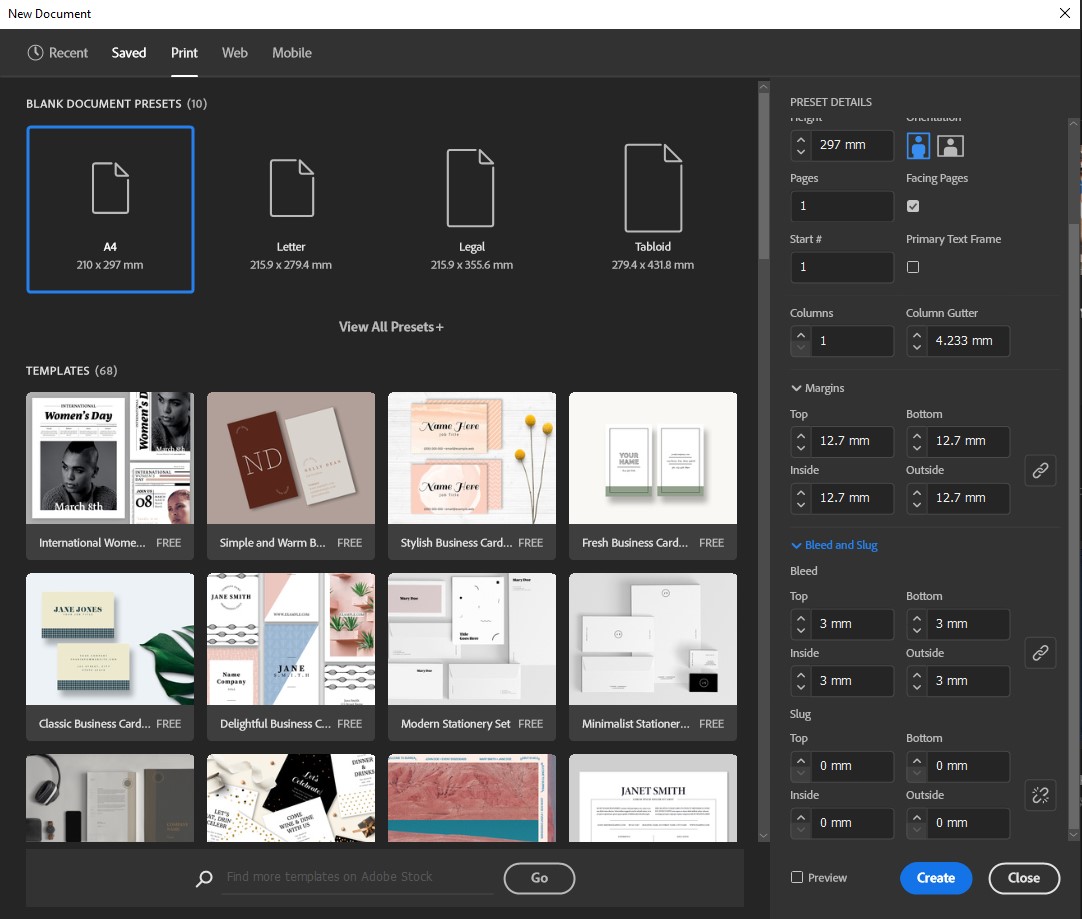
Task: Click the search magnifier icon in template search
Action: (204, 878)
